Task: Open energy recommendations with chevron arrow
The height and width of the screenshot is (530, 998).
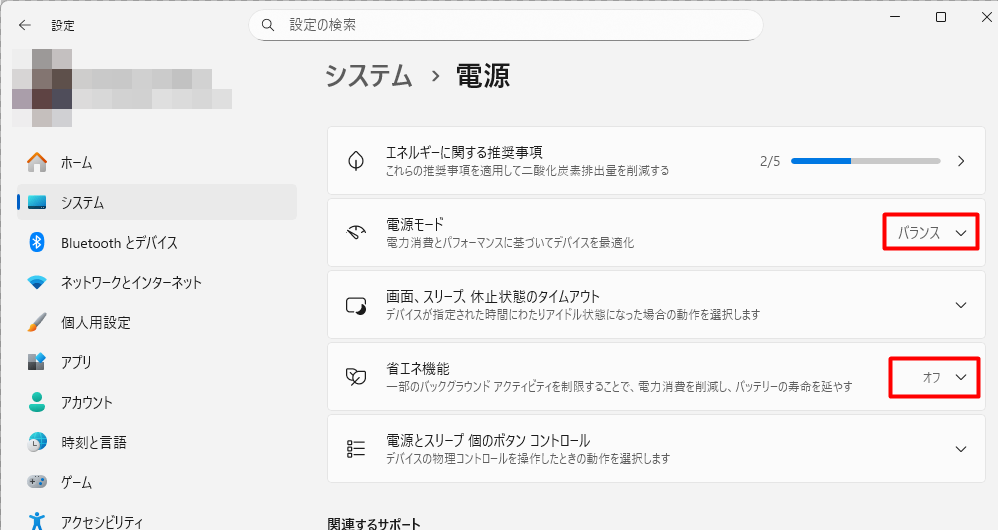Action: pos(961,161)
